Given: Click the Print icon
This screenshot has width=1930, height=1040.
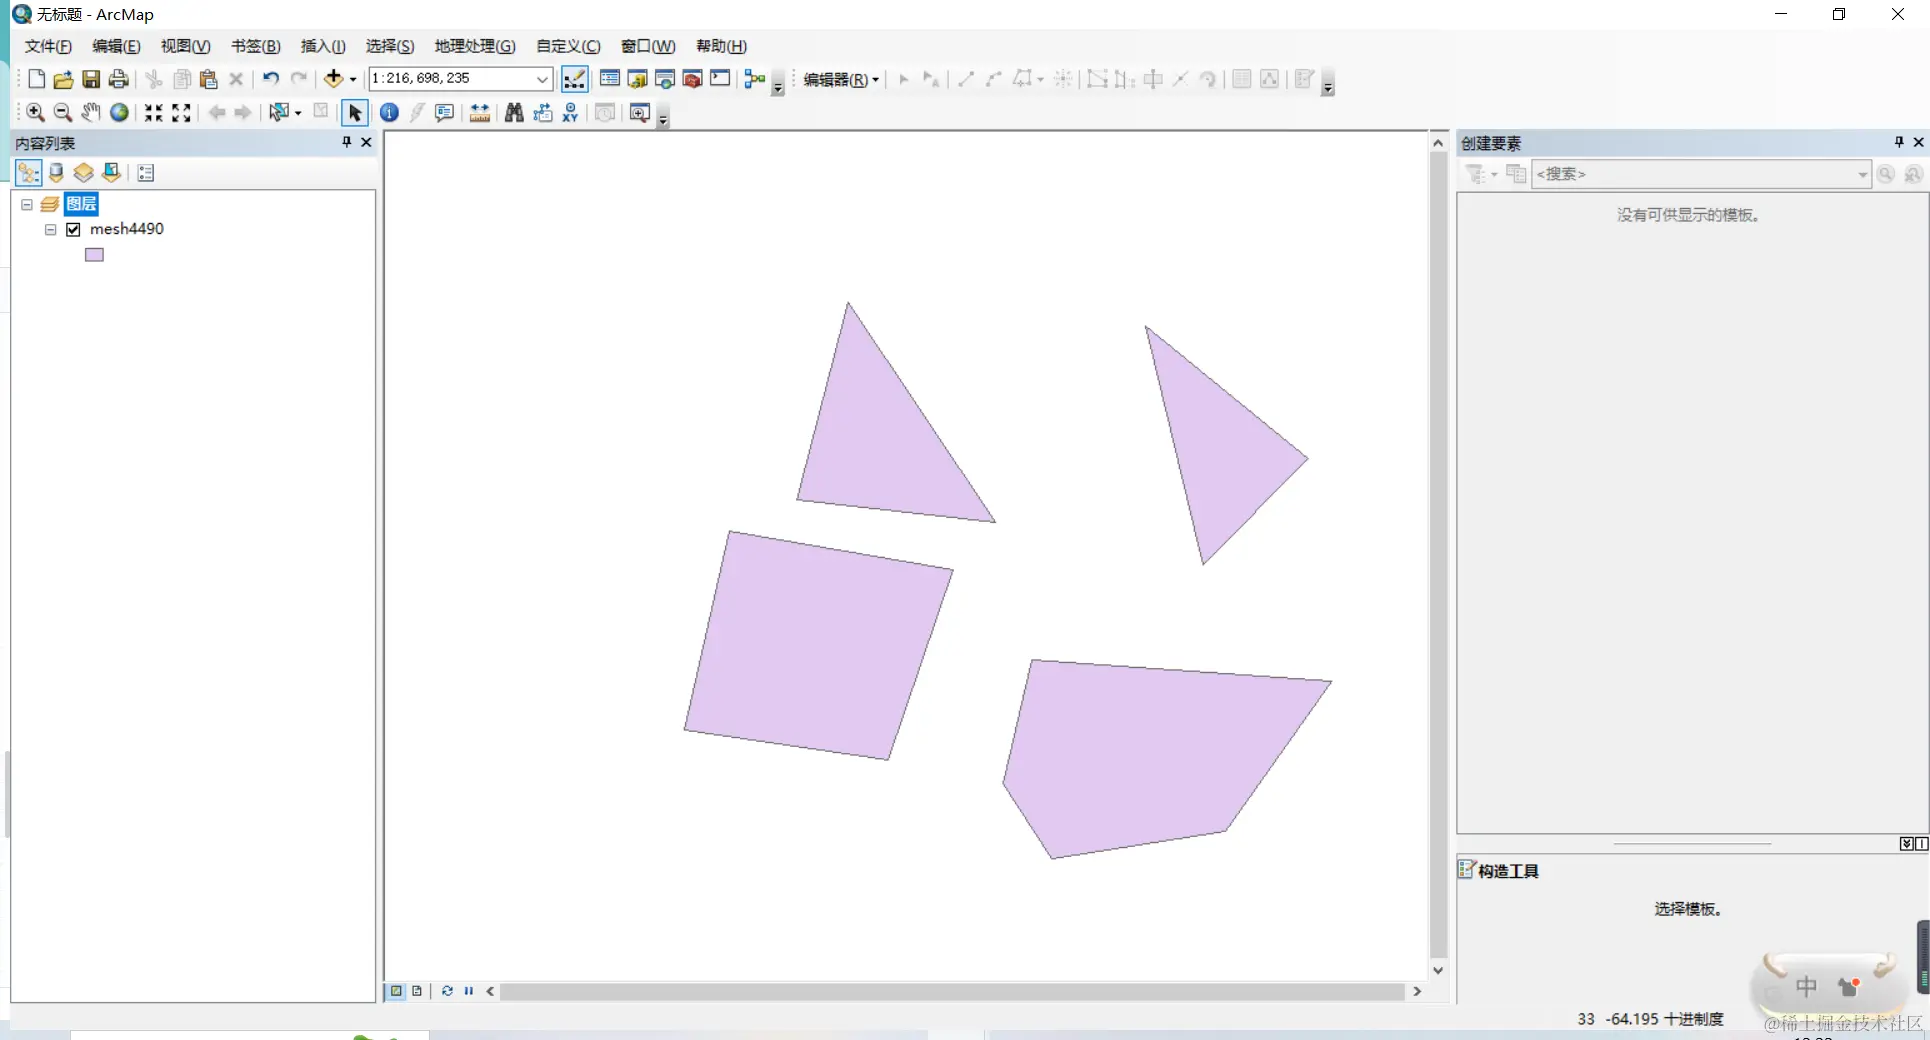Looking at the screenshot, I should point(118,79).
